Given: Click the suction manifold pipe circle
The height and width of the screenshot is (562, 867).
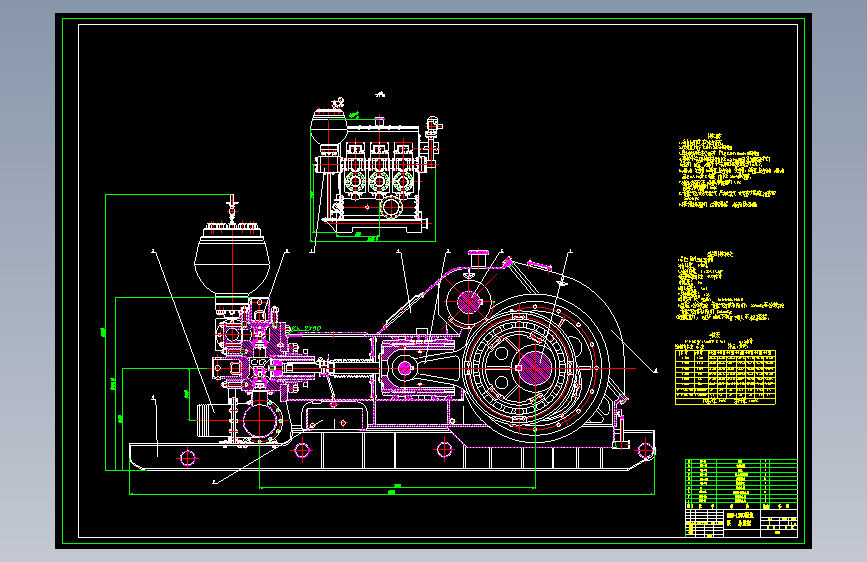Looking at the screenshot, I should pyautogui.click(x=260, y=421).
